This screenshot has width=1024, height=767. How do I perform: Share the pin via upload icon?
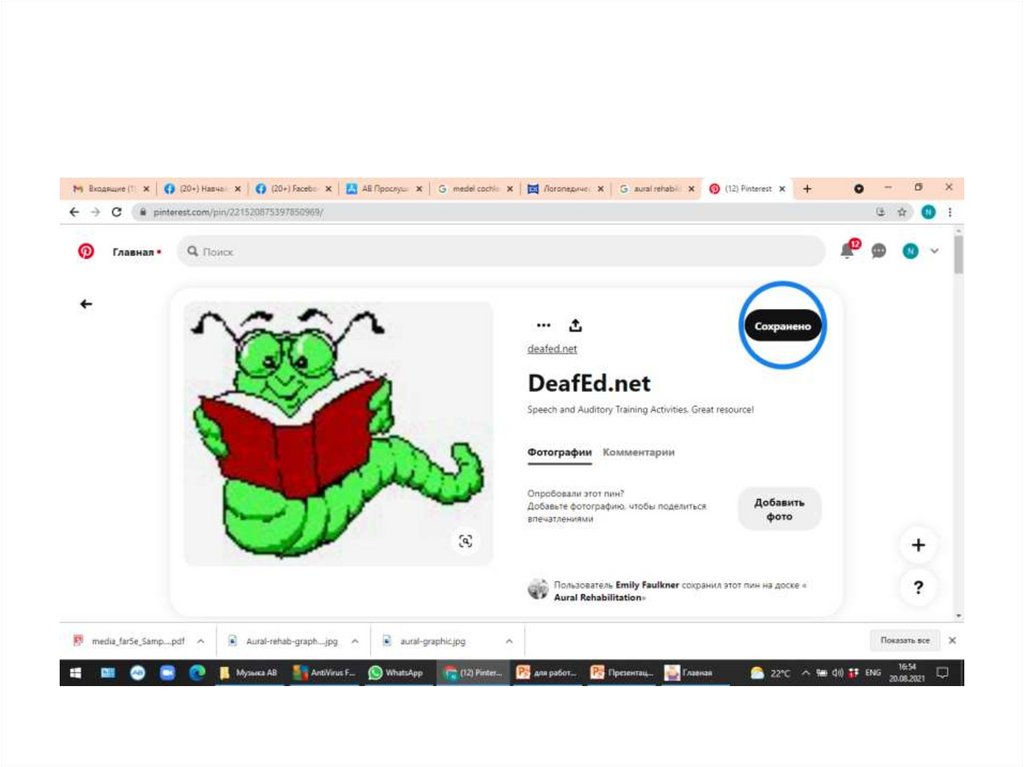(x=575, y=325)
